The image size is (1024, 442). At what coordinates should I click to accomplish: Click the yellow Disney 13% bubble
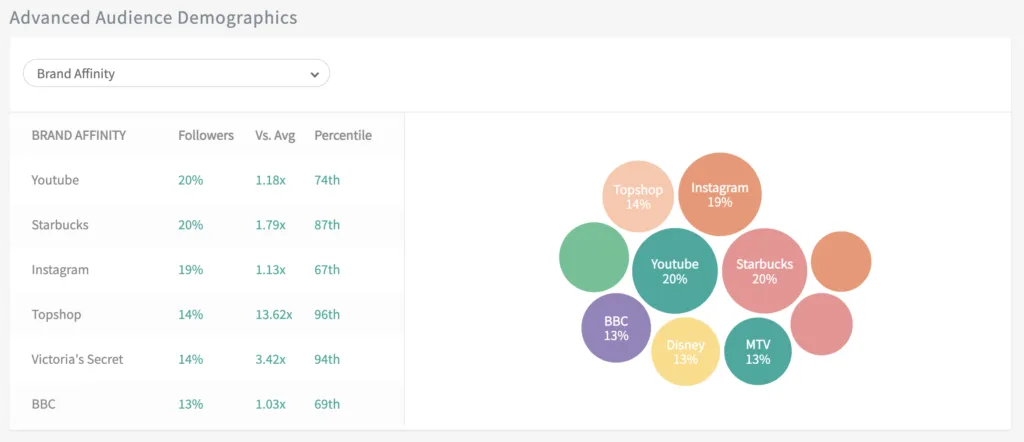686,351
